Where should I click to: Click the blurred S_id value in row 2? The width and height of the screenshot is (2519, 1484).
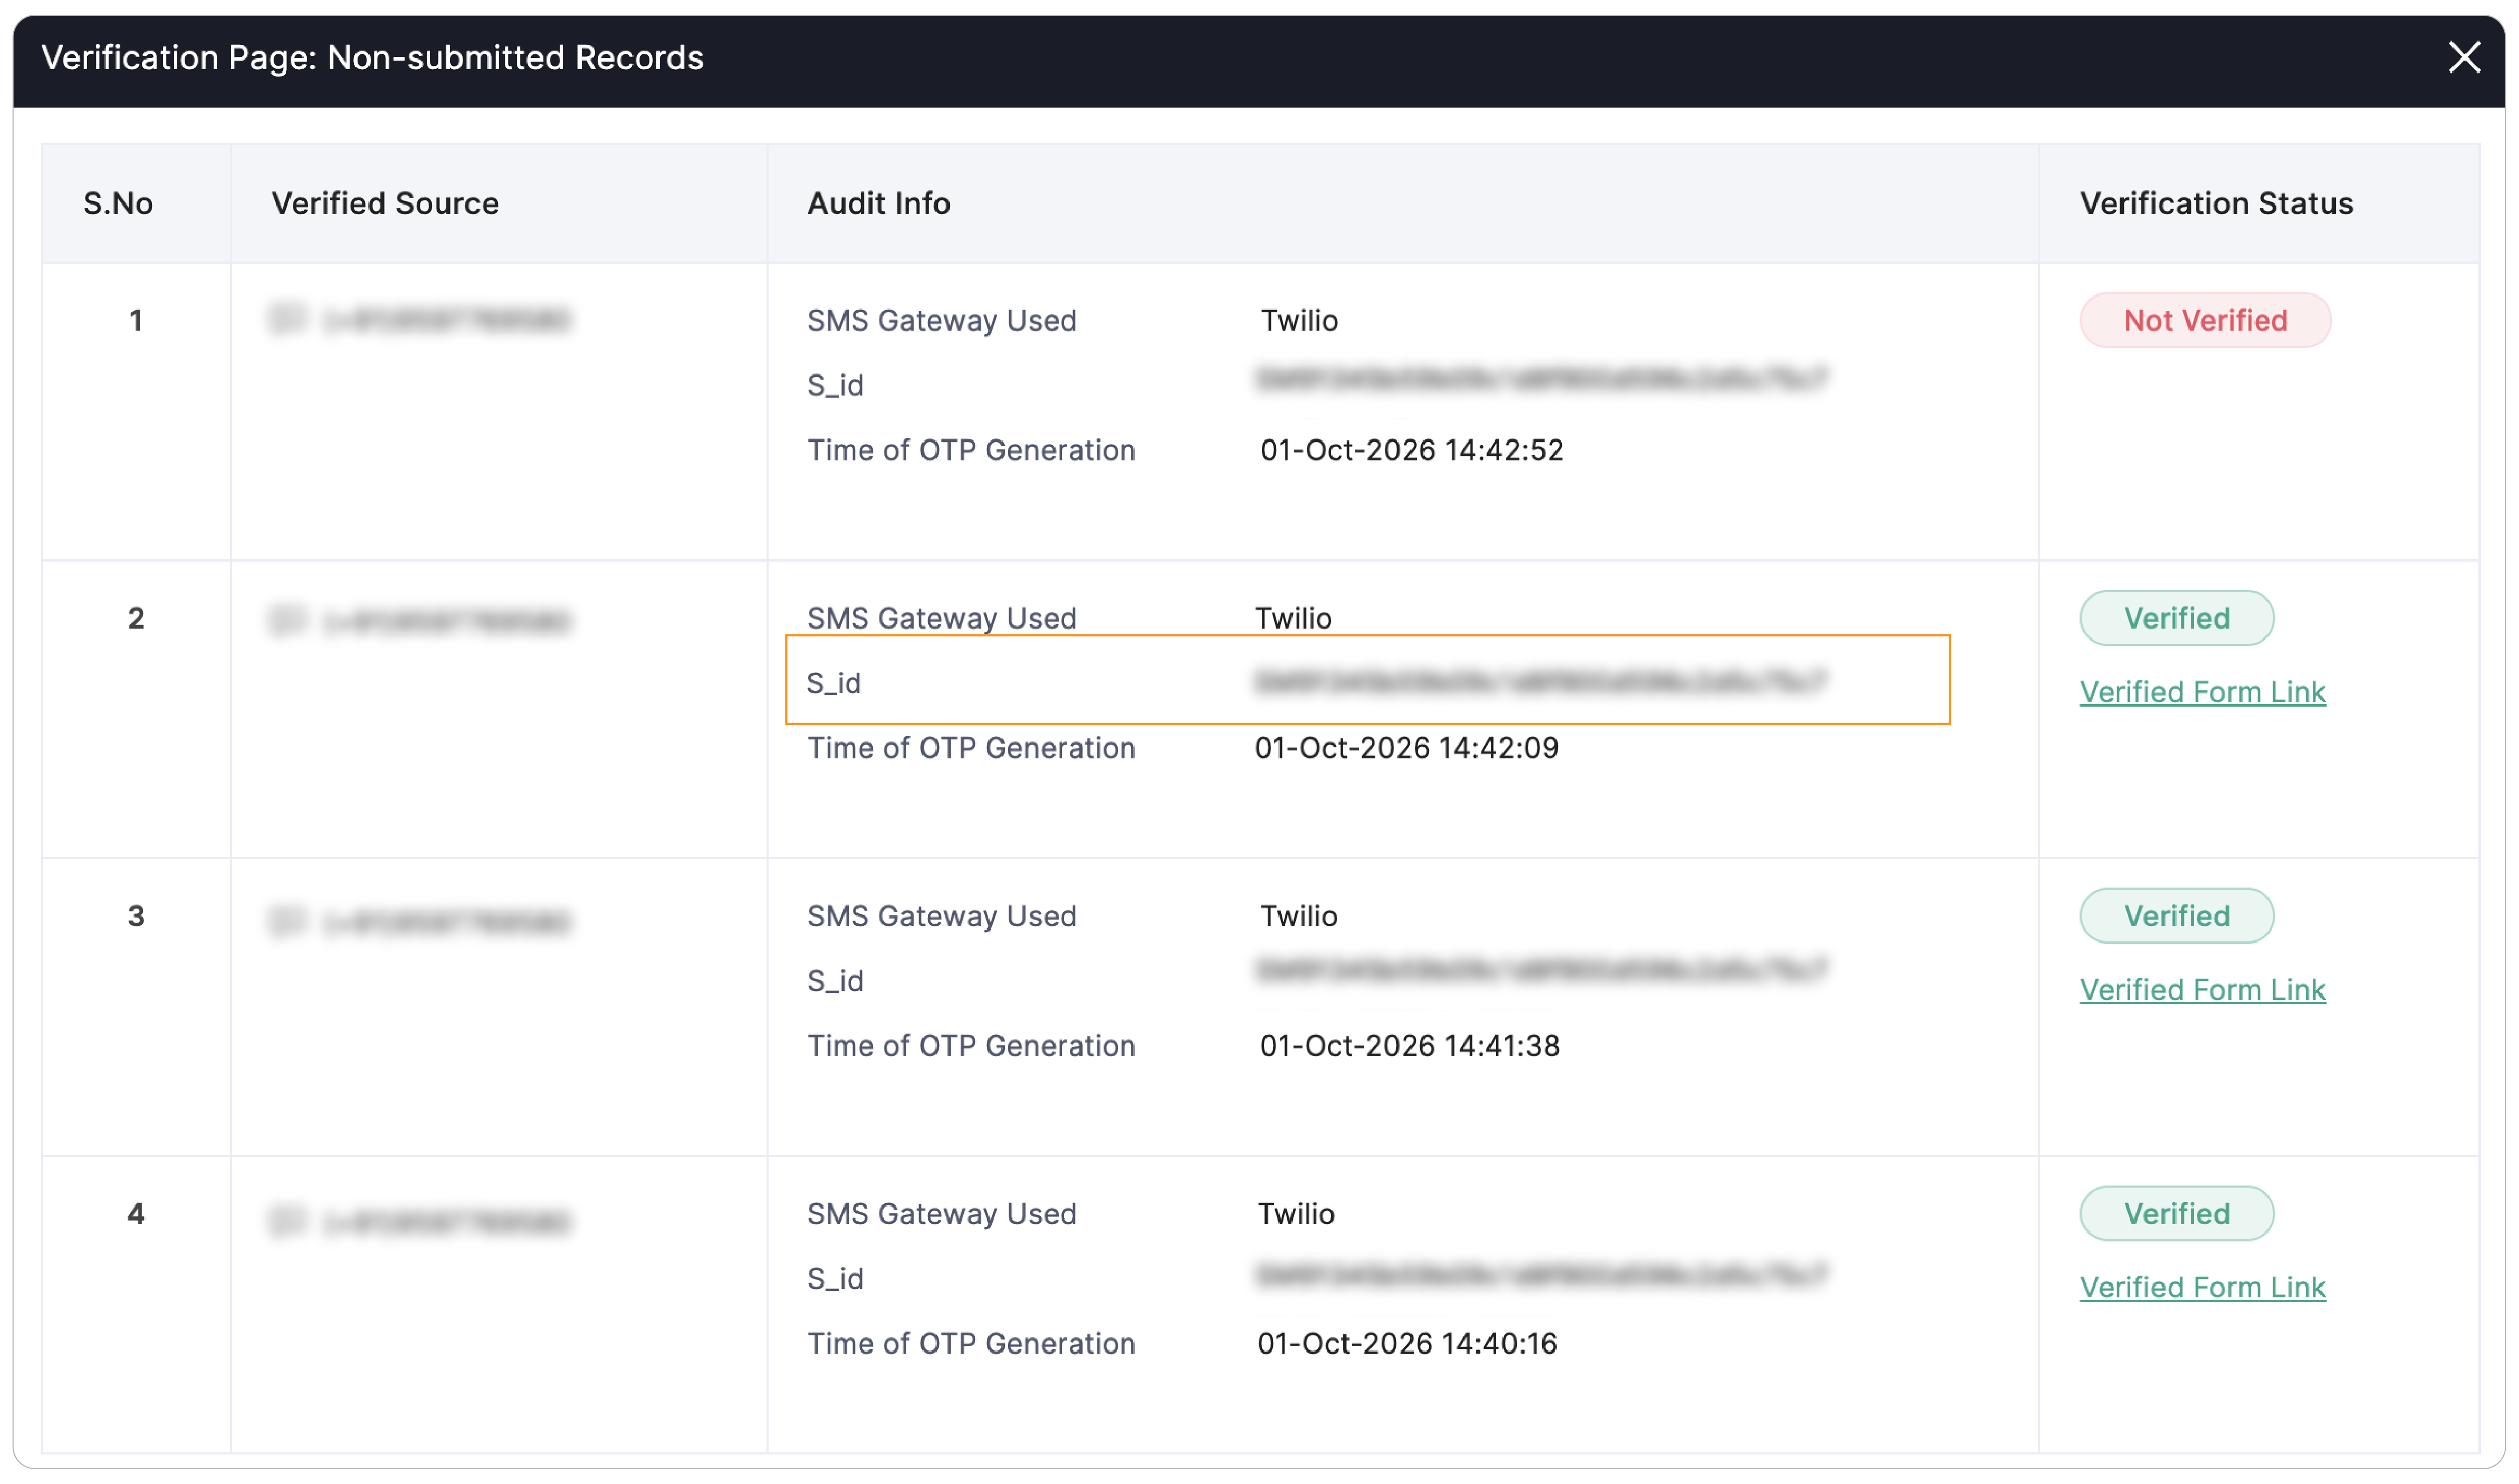(1541, 683)
